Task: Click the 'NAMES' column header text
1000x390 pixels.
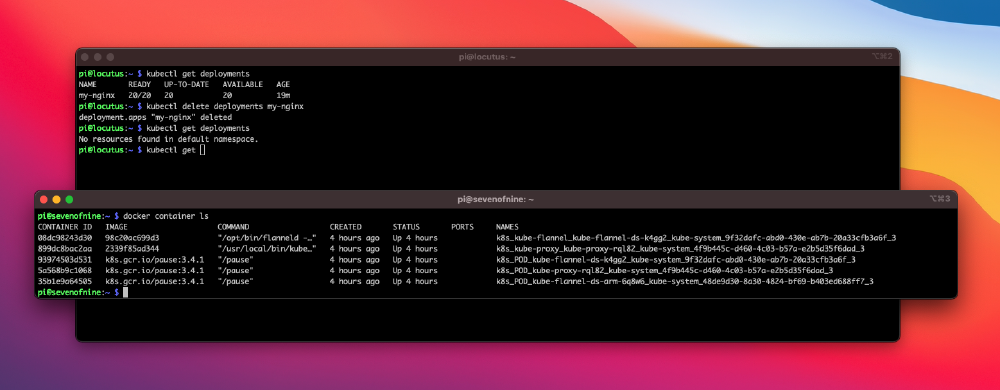Action: [x=507, y=227]
